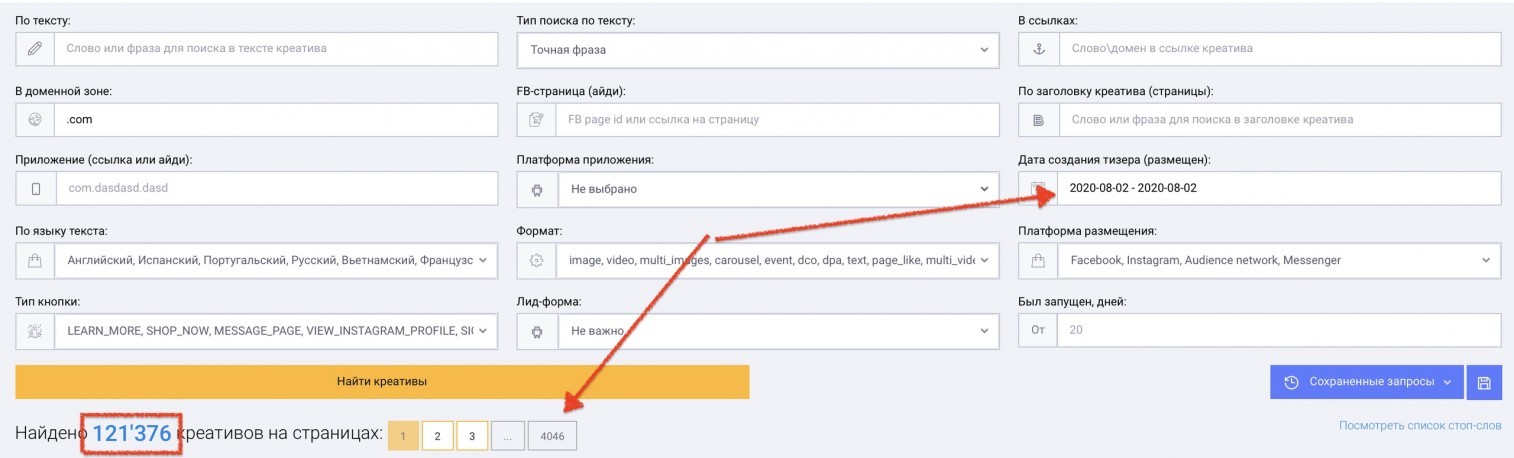Open the Лид-форма dropdown
Image resolution: width=1514 pixels, height=458 pixels.
[758, 331]
